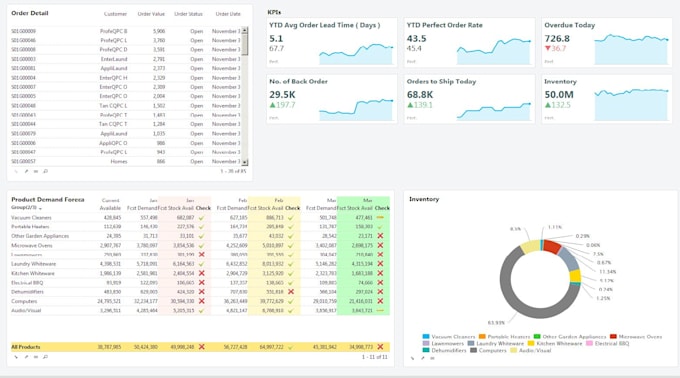Click the pin icon under Order Detail table
This screenshot has height=378, width=680.
26,171
